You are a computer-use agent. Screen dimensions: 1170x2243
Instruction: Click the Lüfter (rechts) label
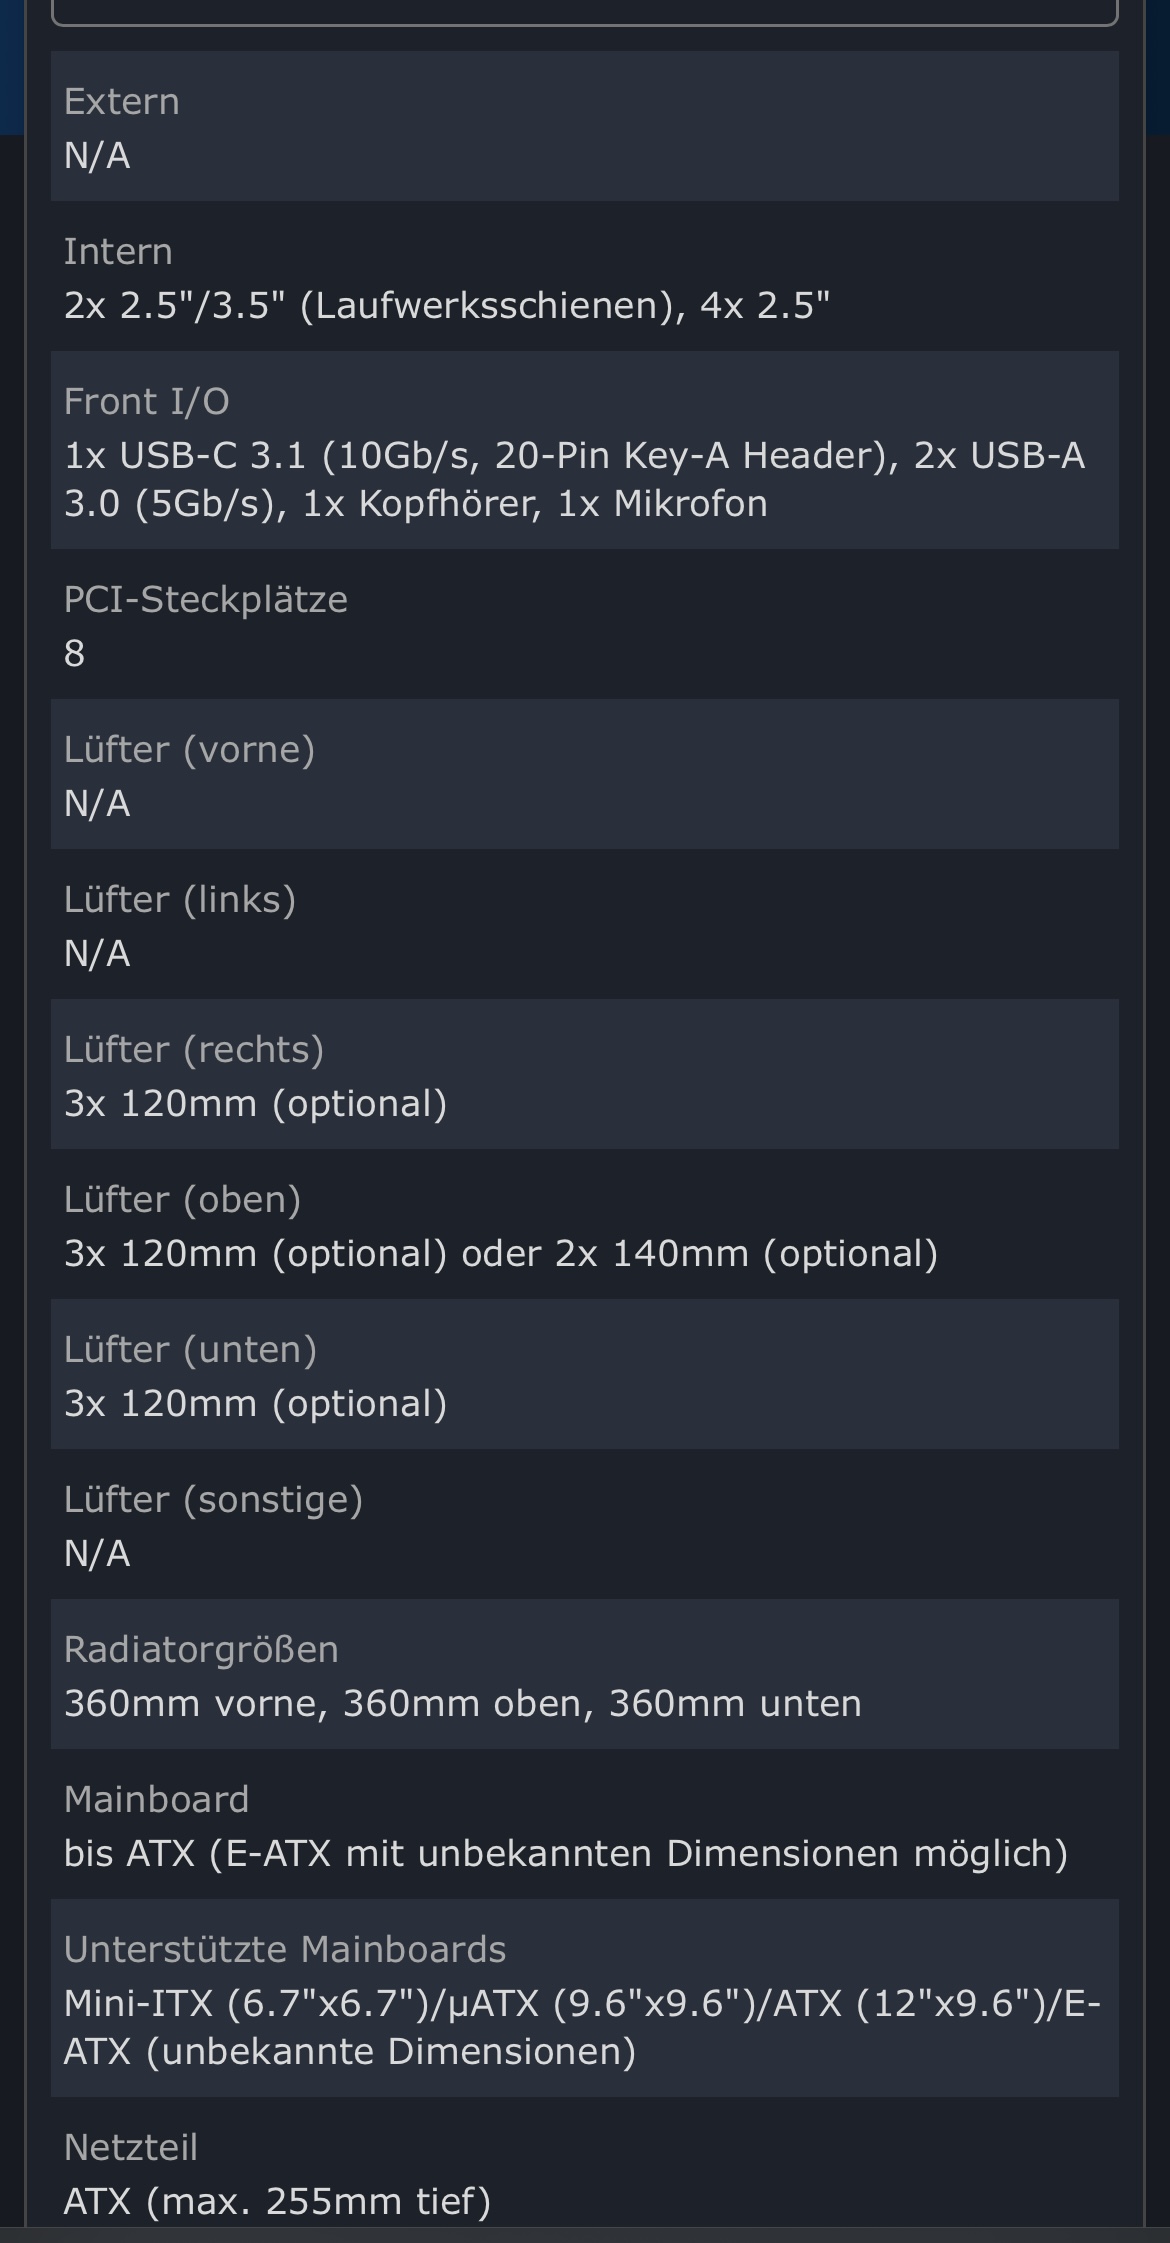click(193, 1050)
